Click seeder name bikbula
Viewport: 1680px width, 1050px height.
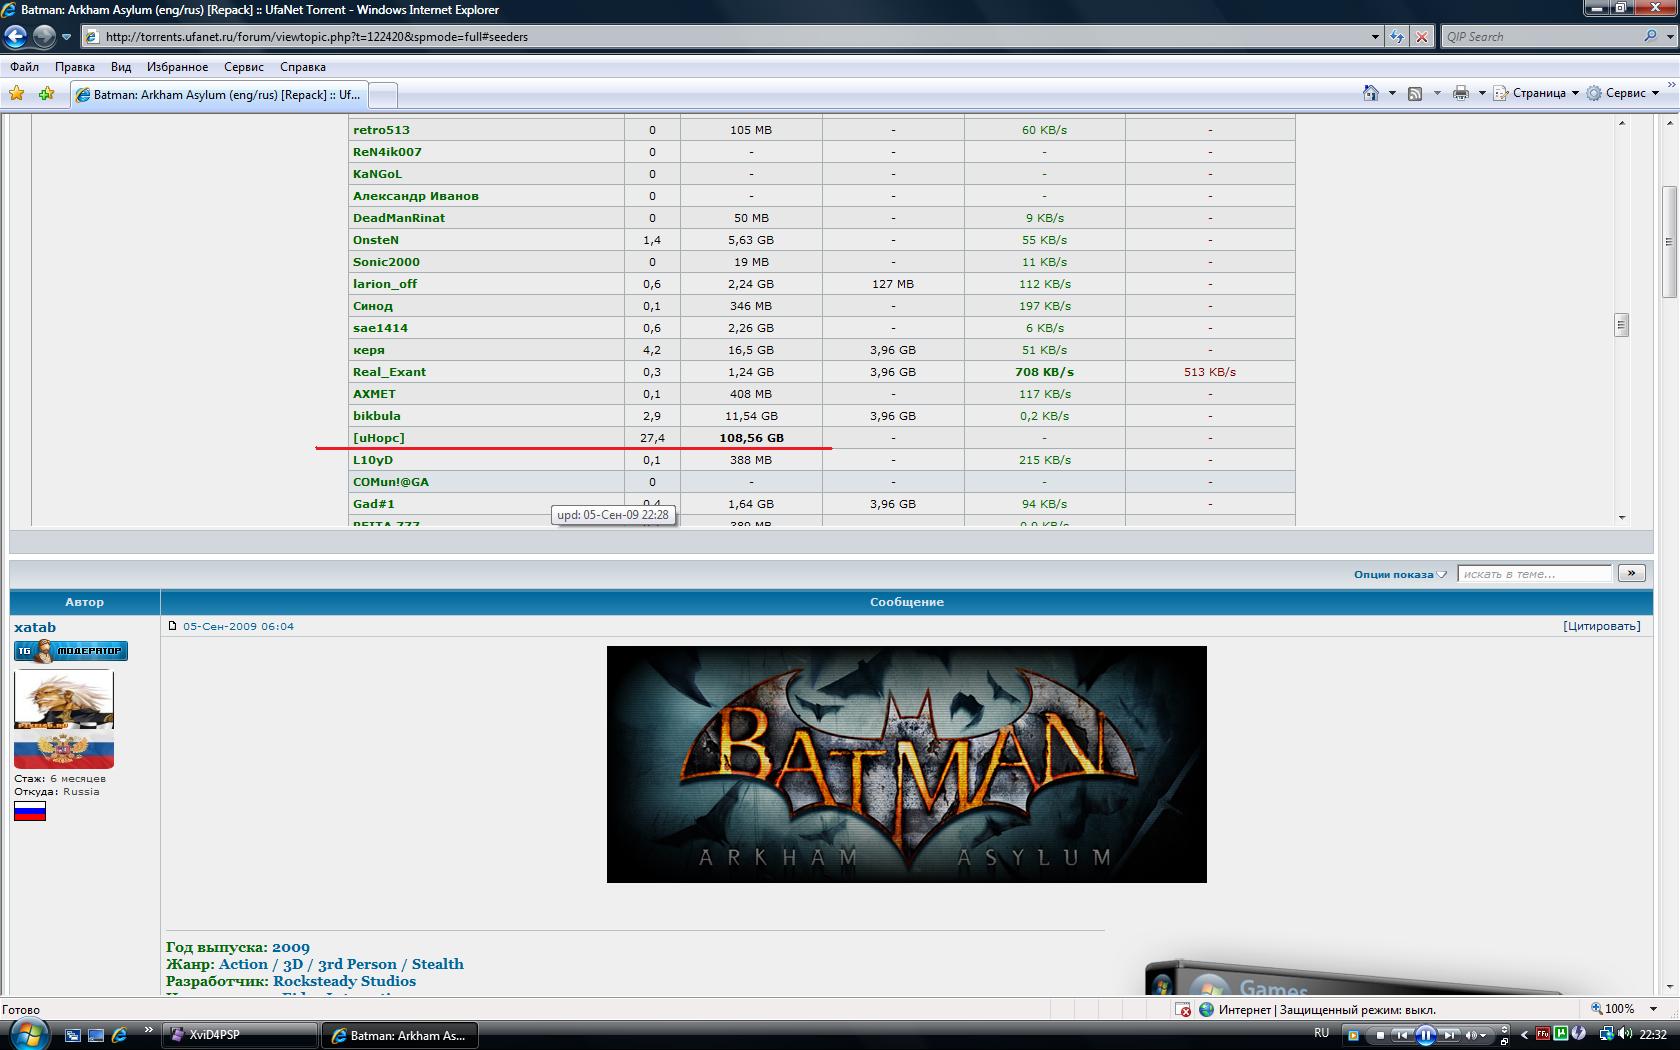coord(376,416)
